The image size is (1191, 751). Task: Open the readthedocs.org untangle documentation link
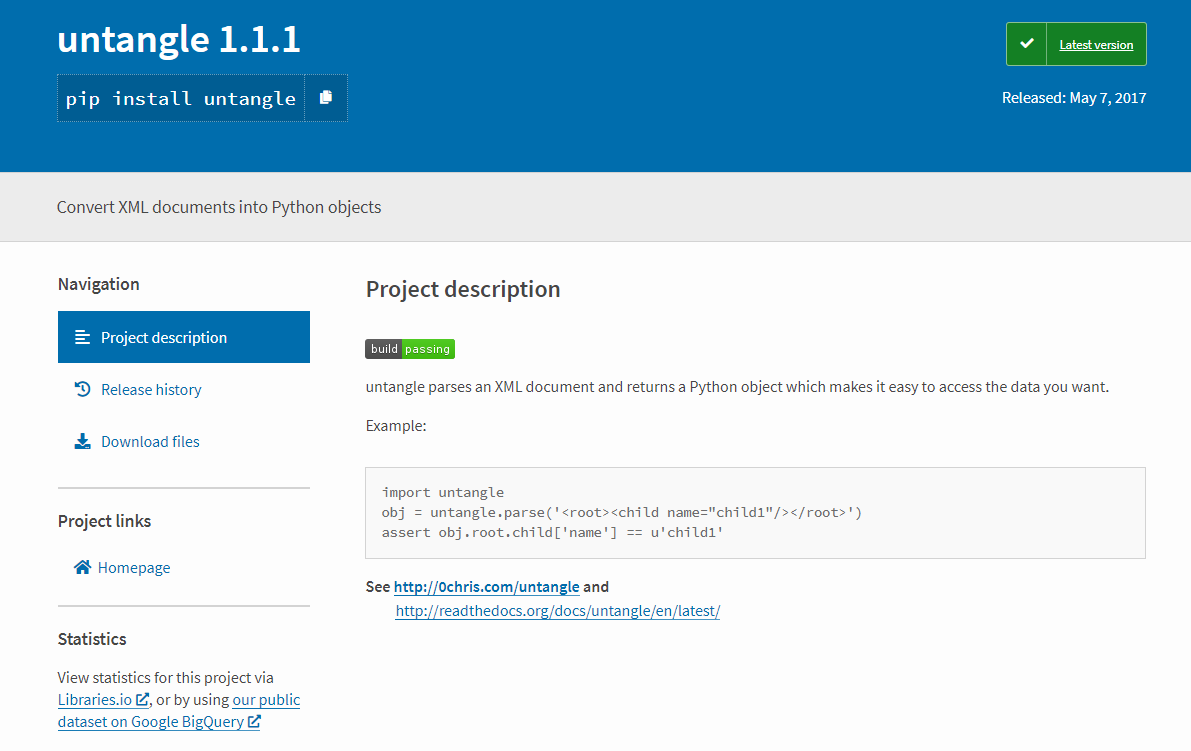(558, 611)
